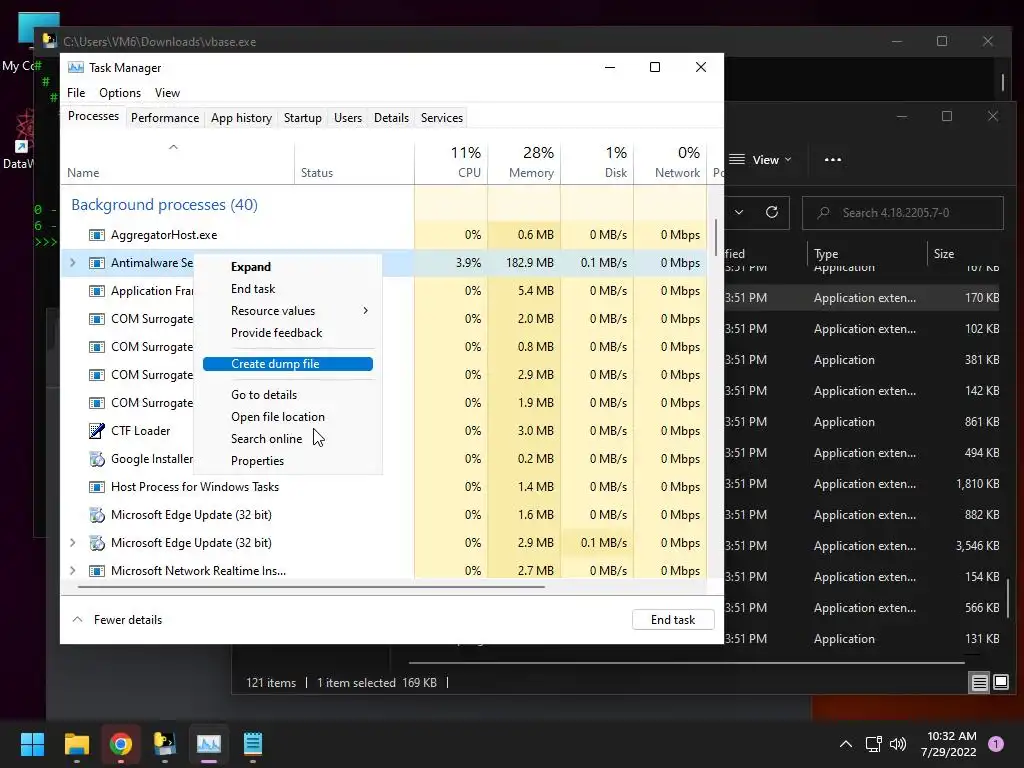Select Expand in the context menu
Screen dimensions: 1024x768
pyautogui.click(x=288, y=267)
